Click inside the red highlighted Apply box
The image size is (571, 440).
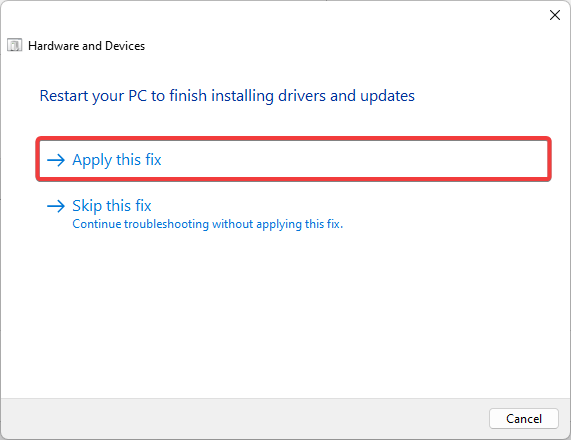pos(294,160)
